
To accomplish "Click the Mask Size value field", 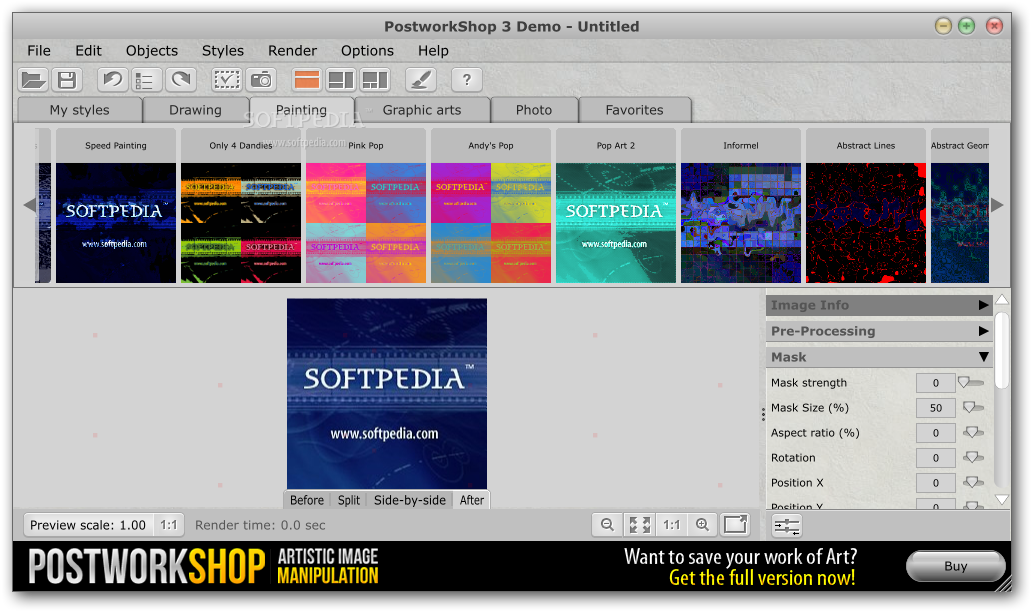I will [x=935, y=408].
